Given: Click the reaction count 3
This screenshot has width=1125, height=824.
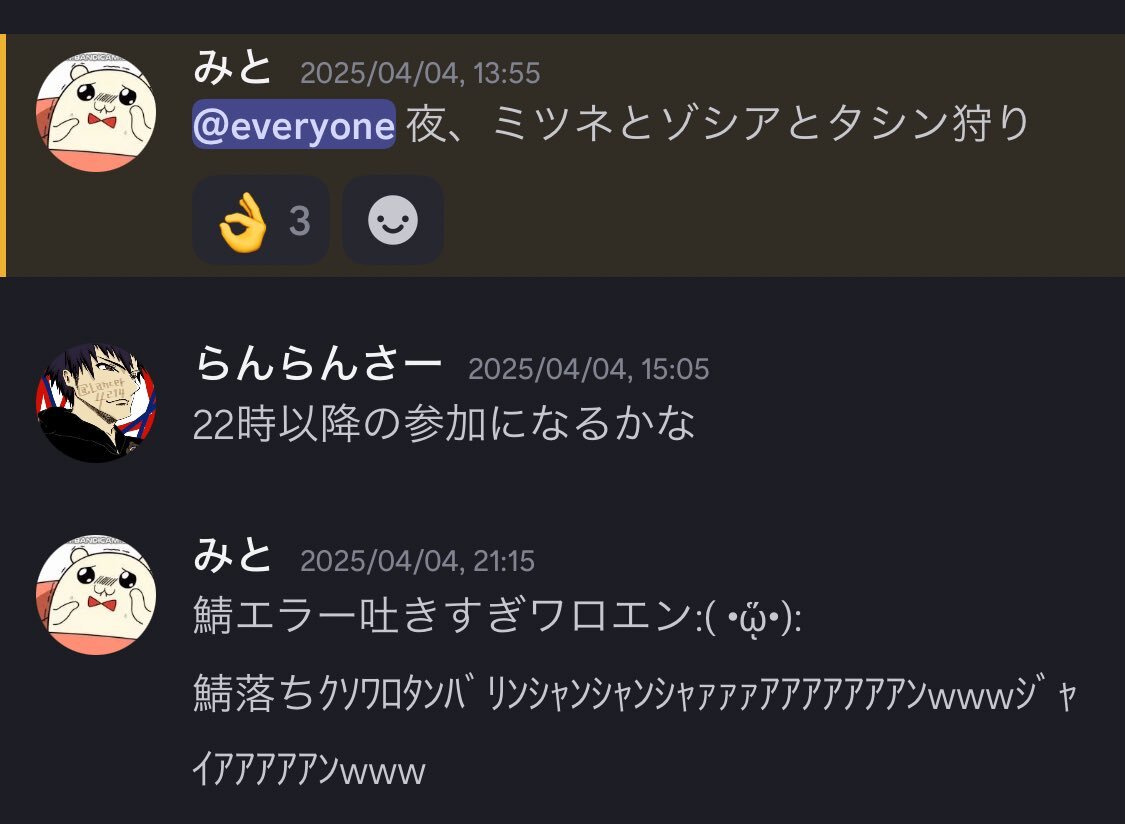Looking at the screenshot, I should [300, 221].
